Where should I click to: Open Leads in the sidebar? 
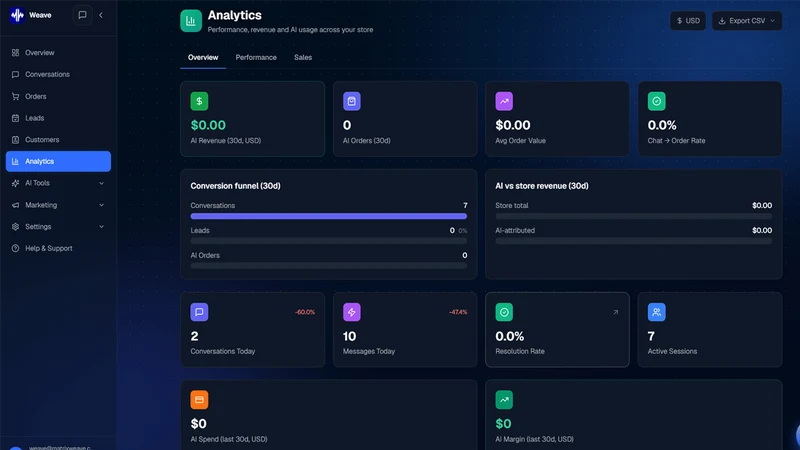[58, 118]
